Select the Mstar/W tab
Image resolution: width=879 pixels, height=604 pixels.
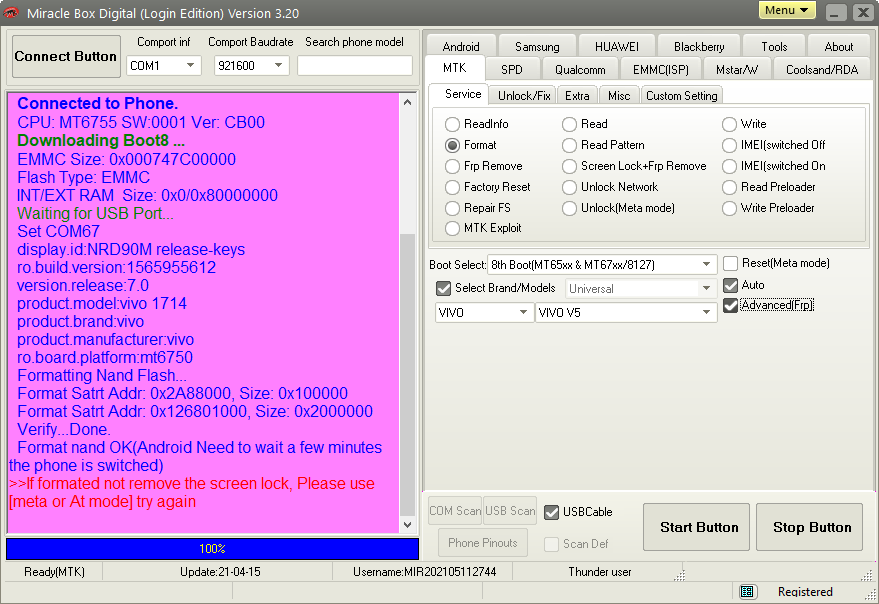(x=737, y=70)
